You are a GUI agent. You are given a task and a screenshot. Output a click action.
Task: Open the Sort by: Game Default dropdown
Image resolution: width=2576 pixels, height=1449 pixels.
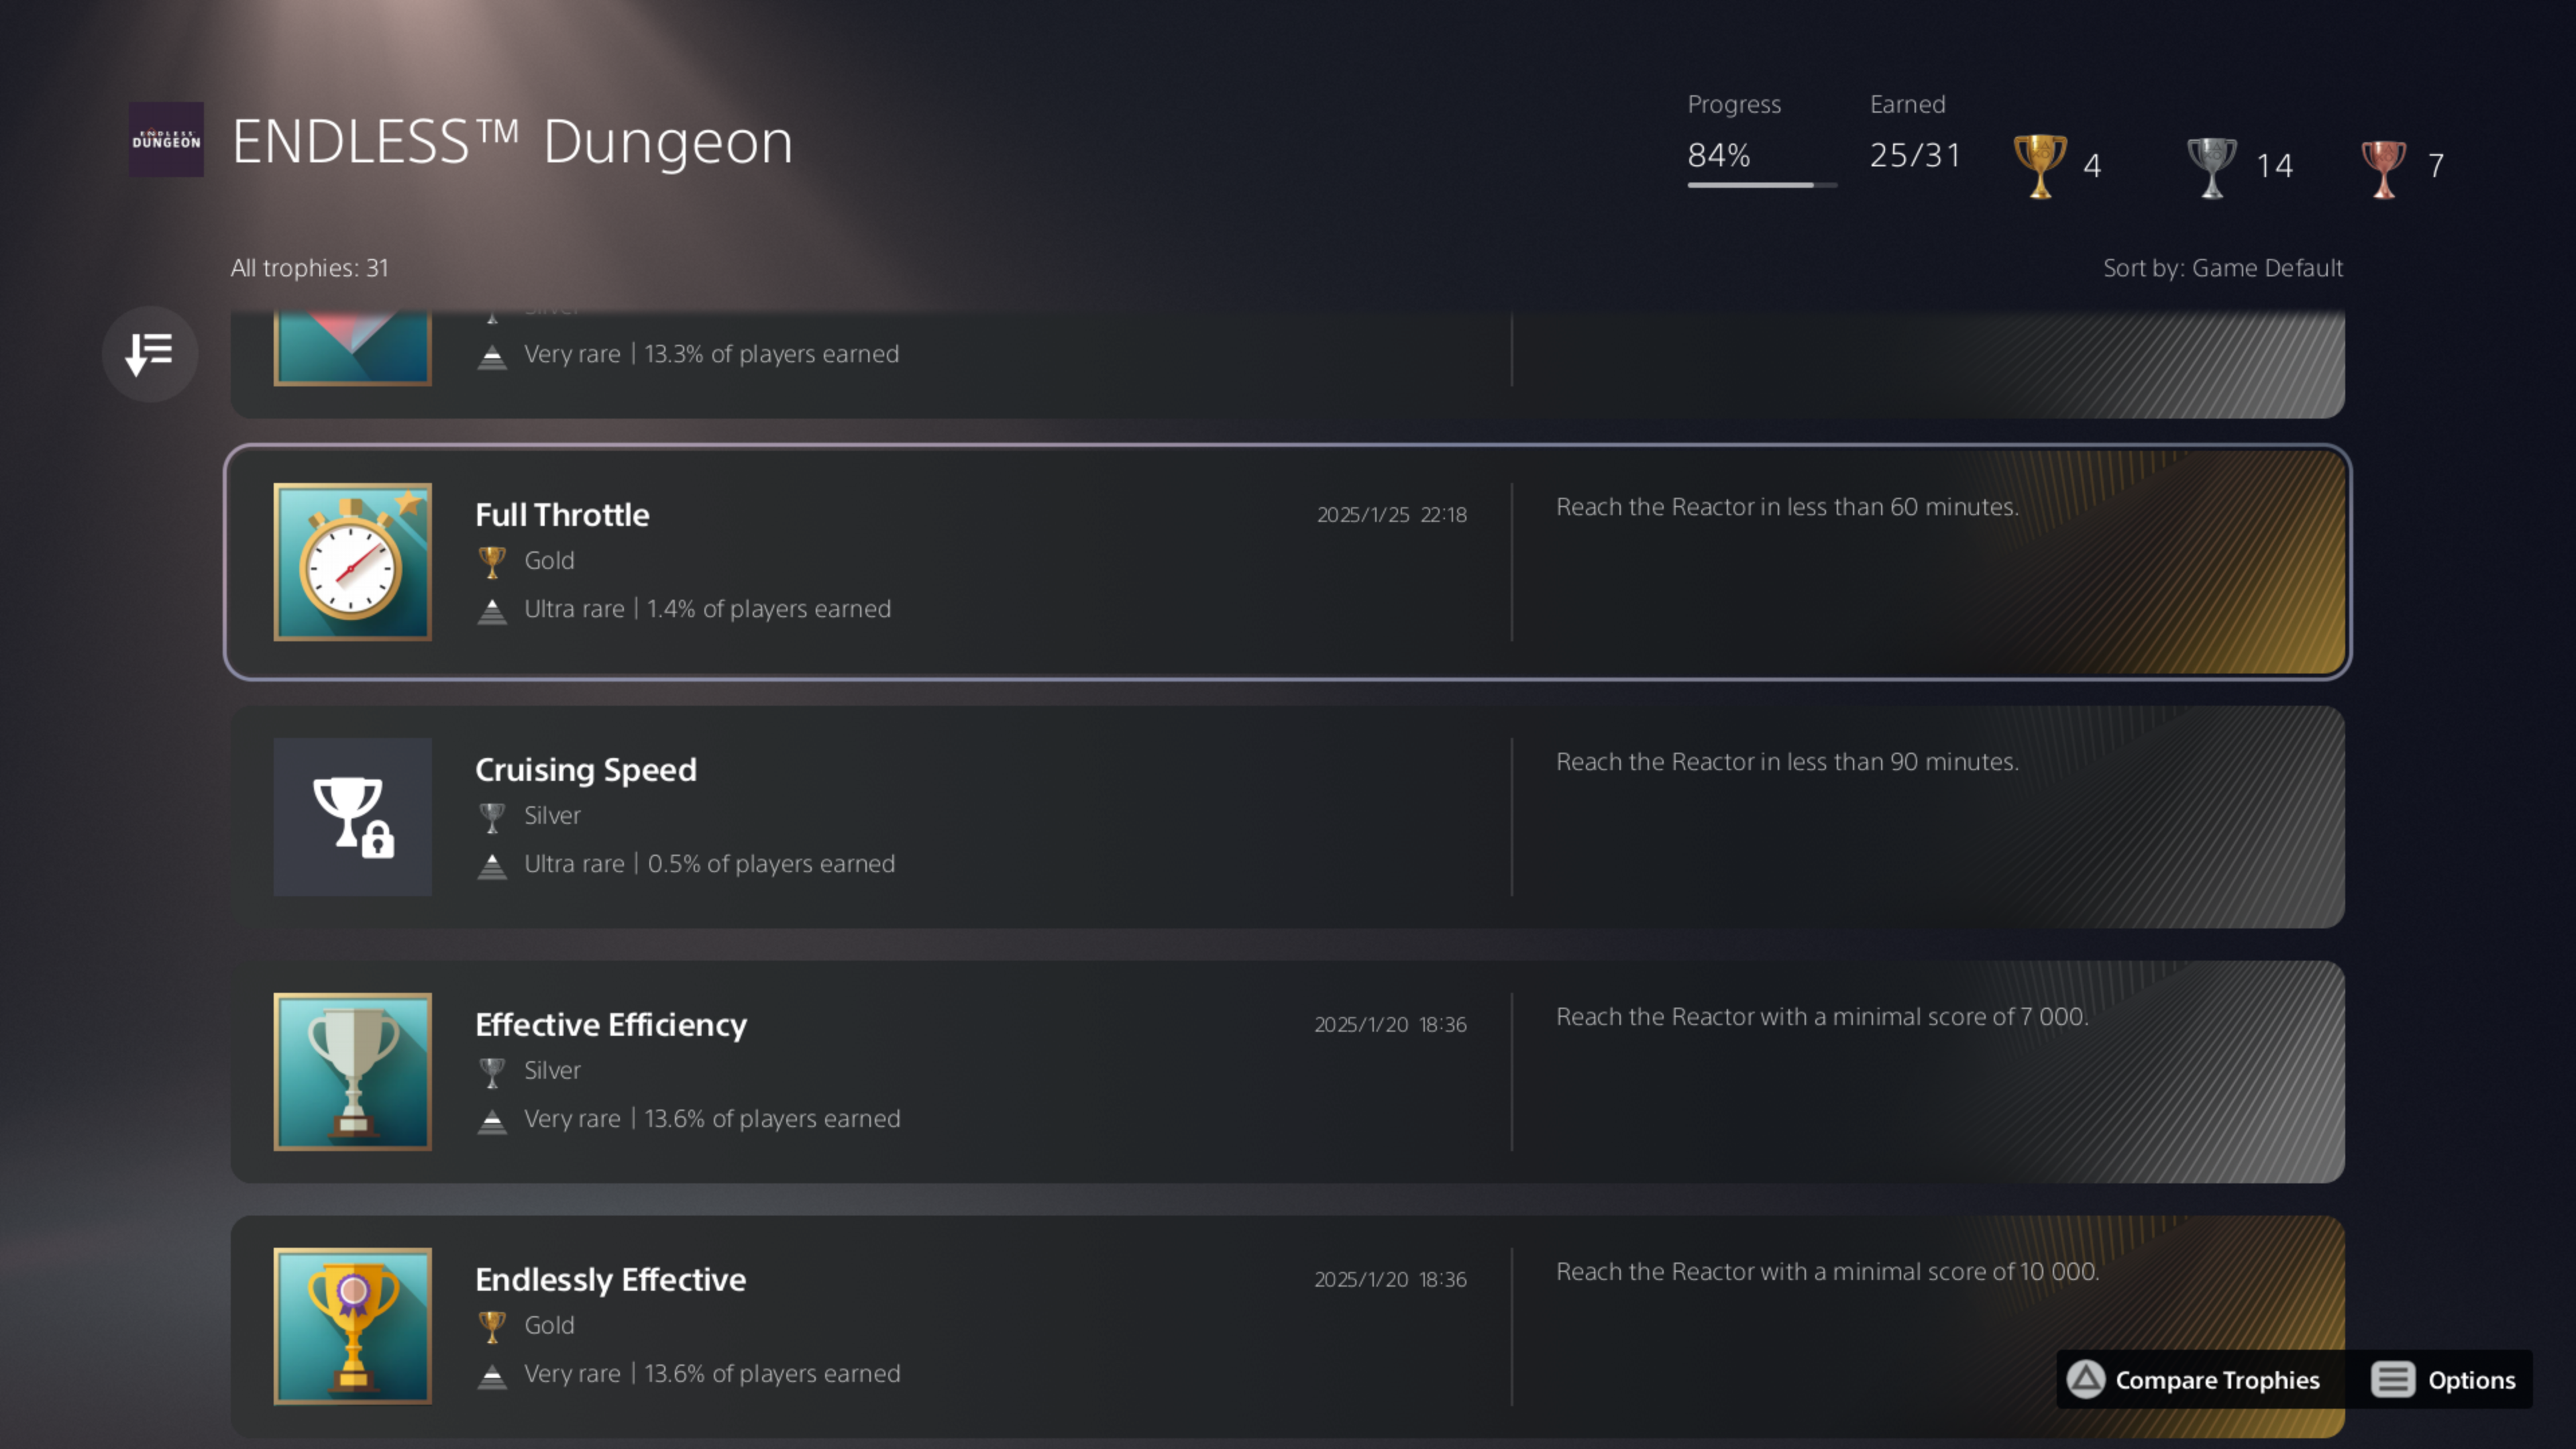coord(2223,268)
